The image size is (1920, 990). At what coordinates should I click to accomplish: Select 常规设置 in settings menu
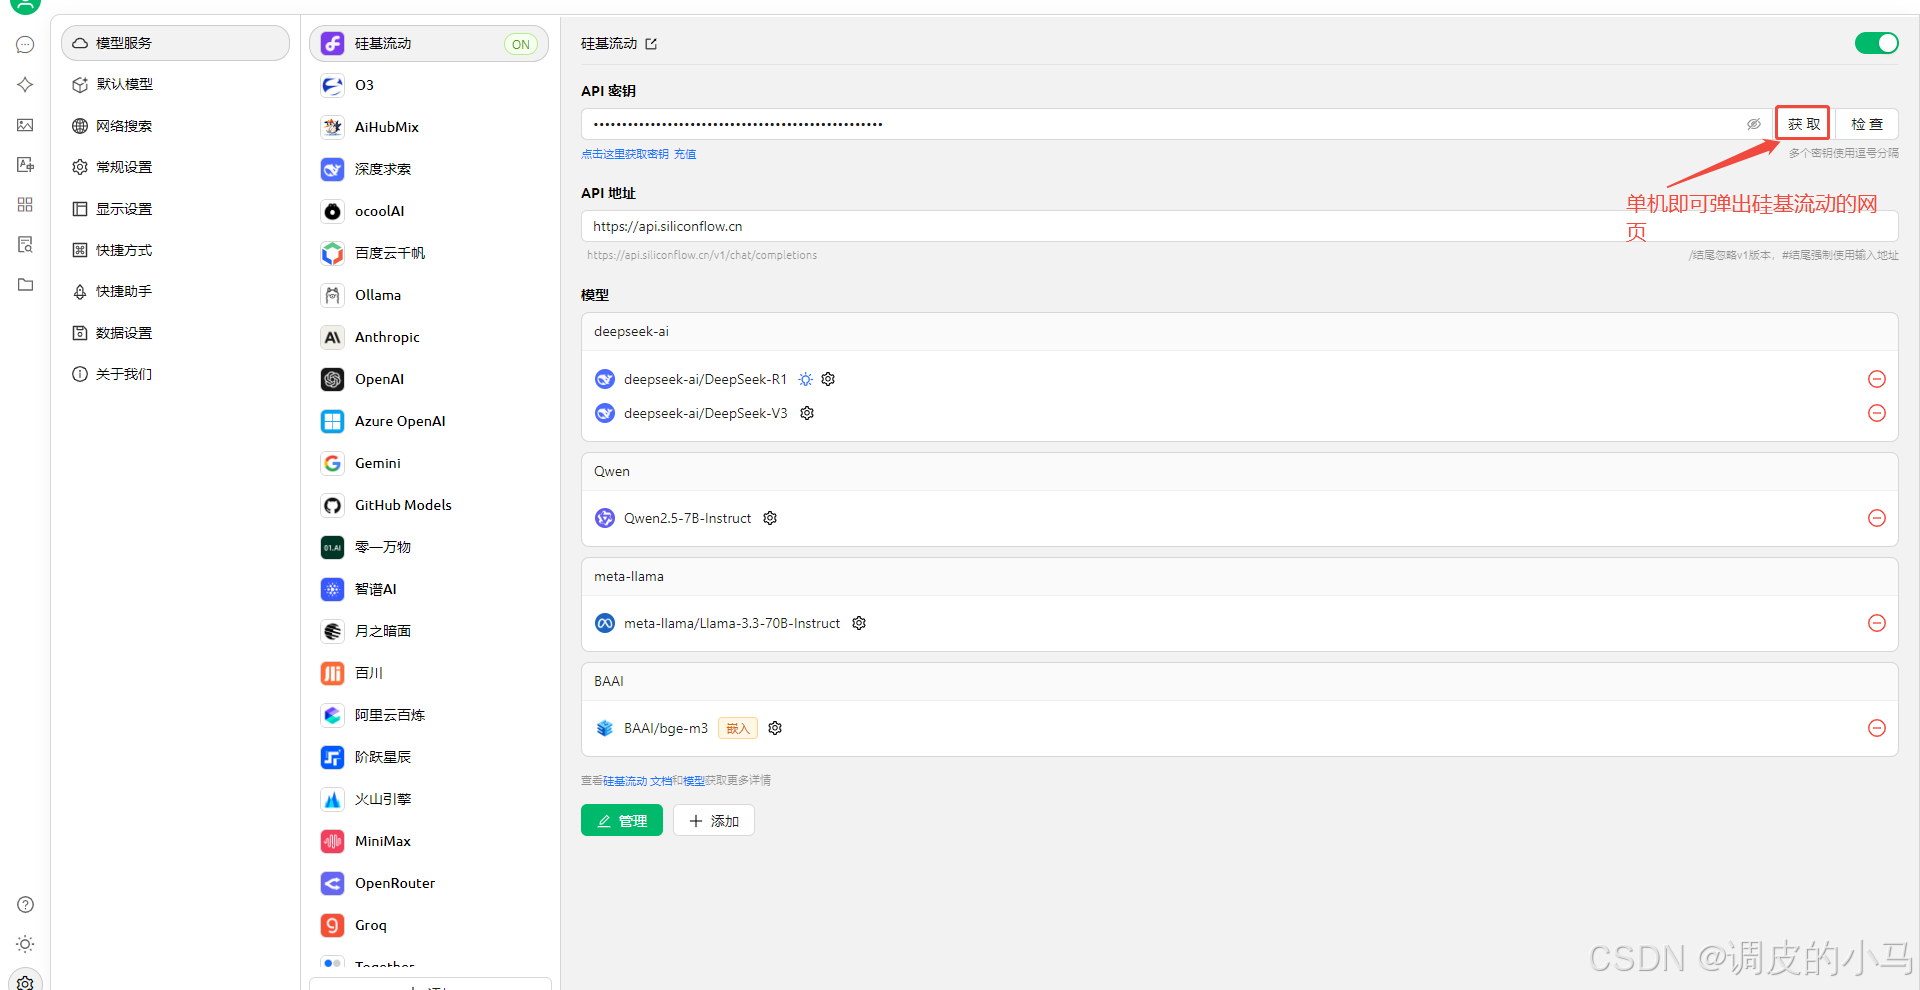(175, 167)
